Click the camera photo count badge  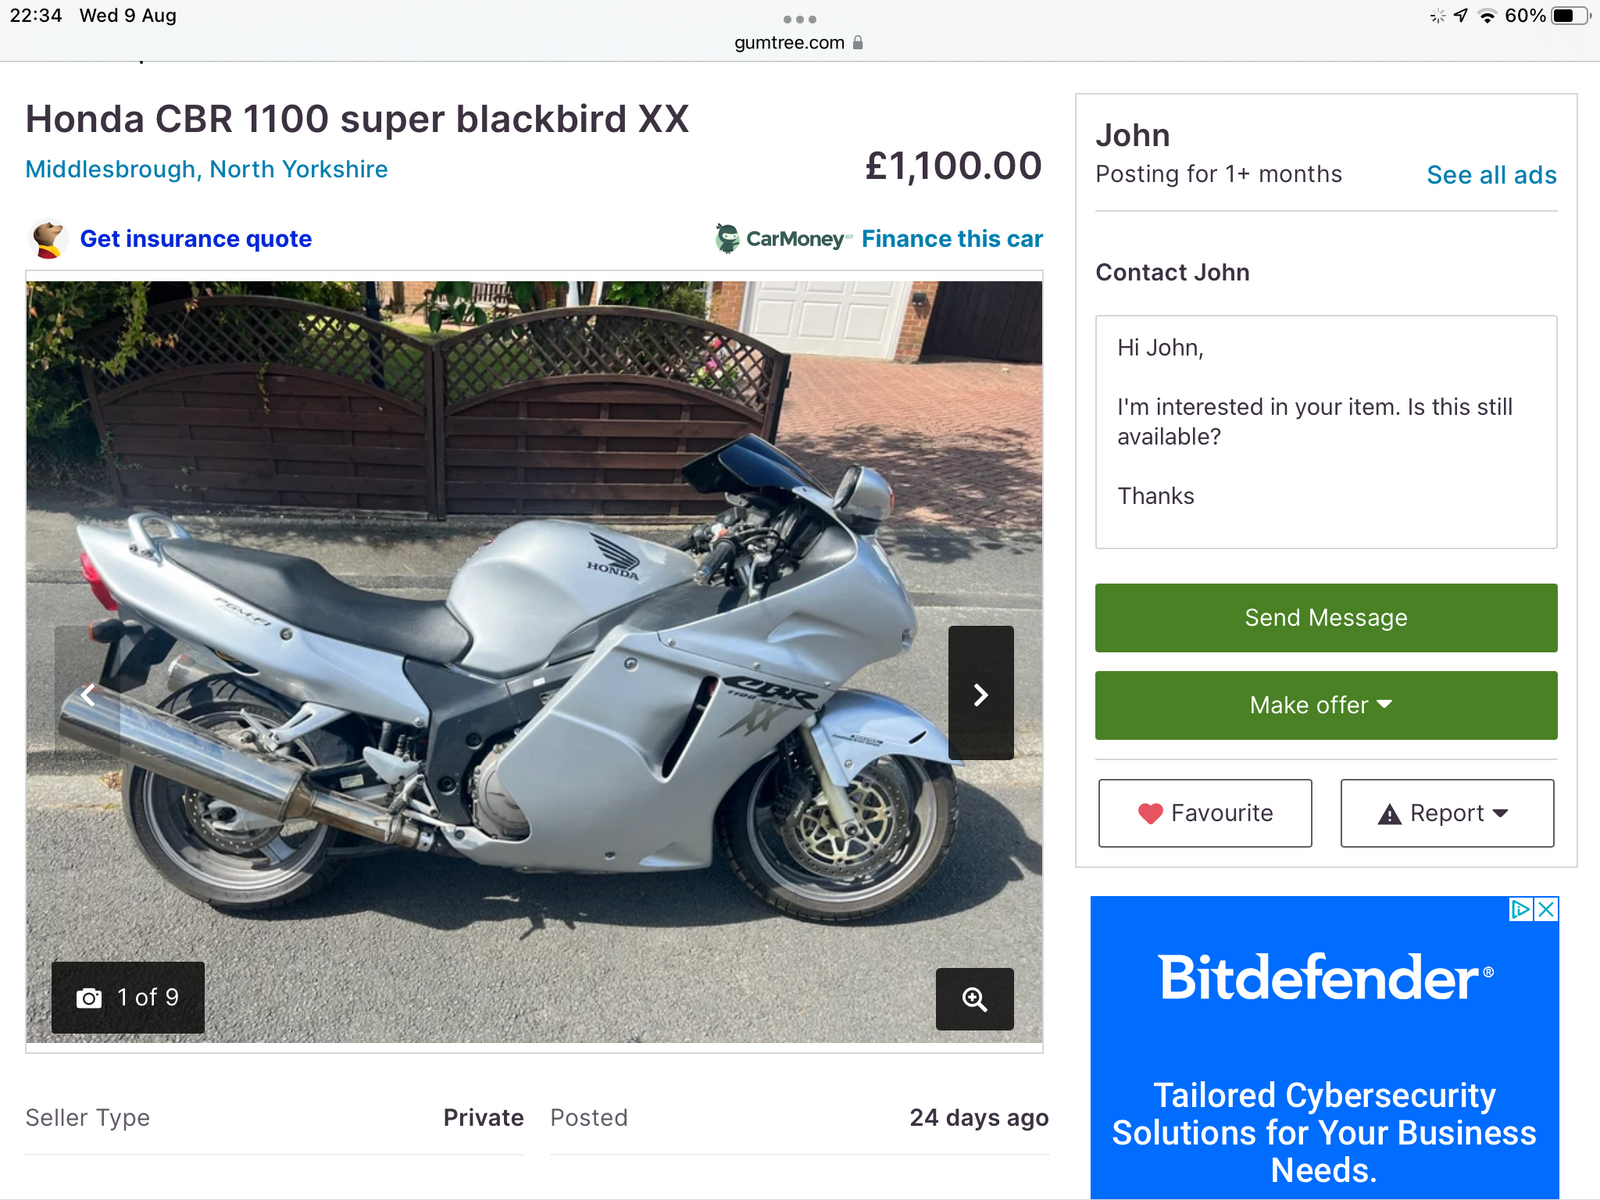(x=128, y=997)
